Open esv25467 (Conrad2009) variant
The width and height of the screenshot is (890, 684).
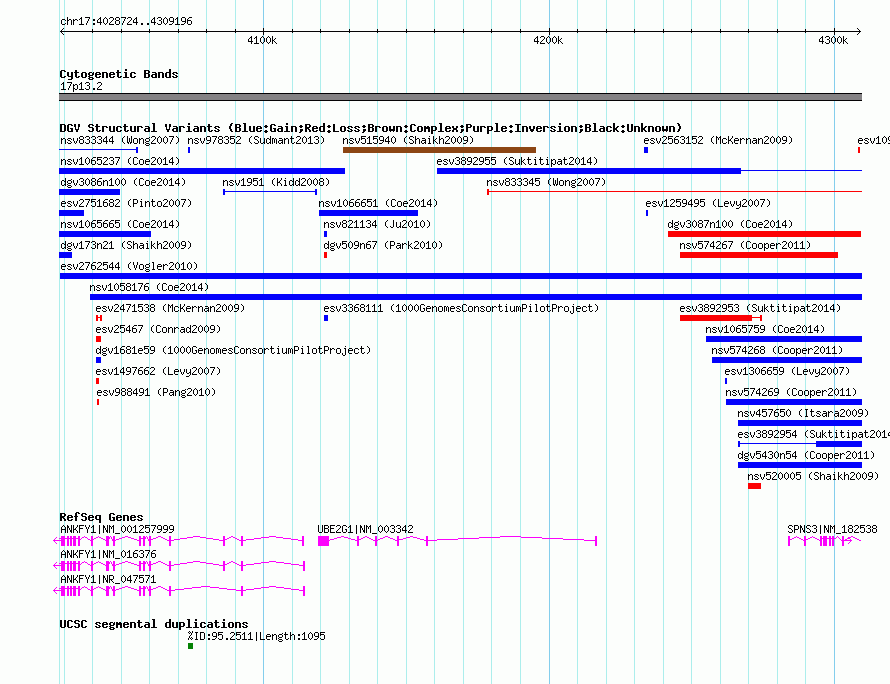(158, 329)
